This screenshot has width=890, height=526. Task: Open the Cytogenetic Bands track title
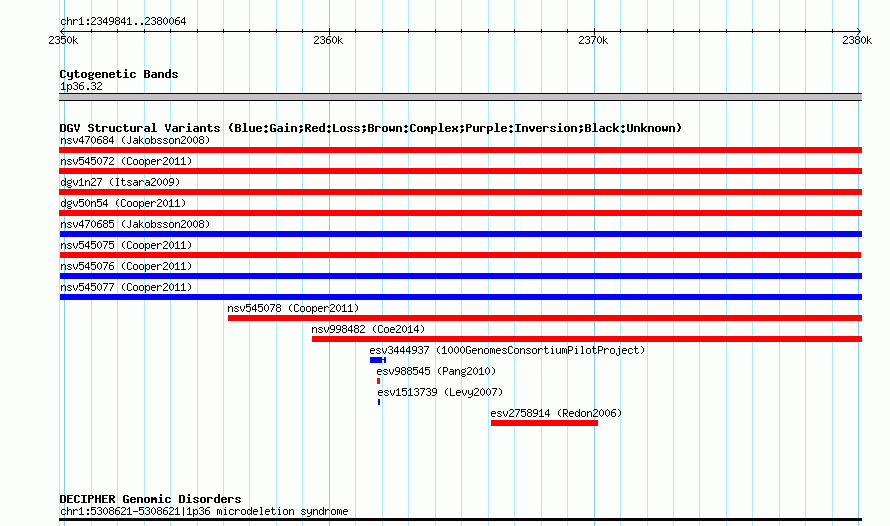point(119,74)
